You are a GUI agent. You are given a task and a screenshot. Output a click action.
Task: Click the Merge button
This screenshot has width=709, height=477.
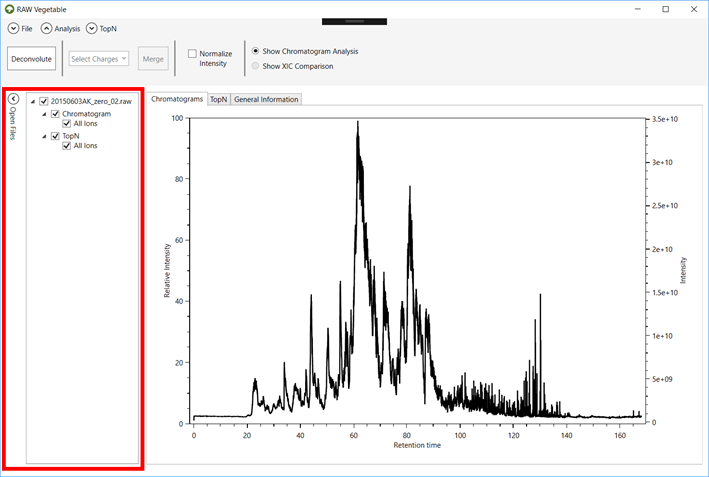(x=153, y=59)
